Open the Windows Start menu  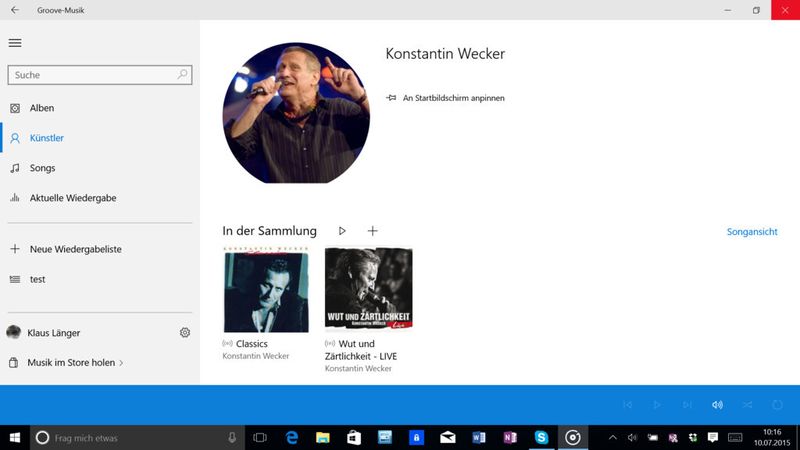[x=15, y=438]
